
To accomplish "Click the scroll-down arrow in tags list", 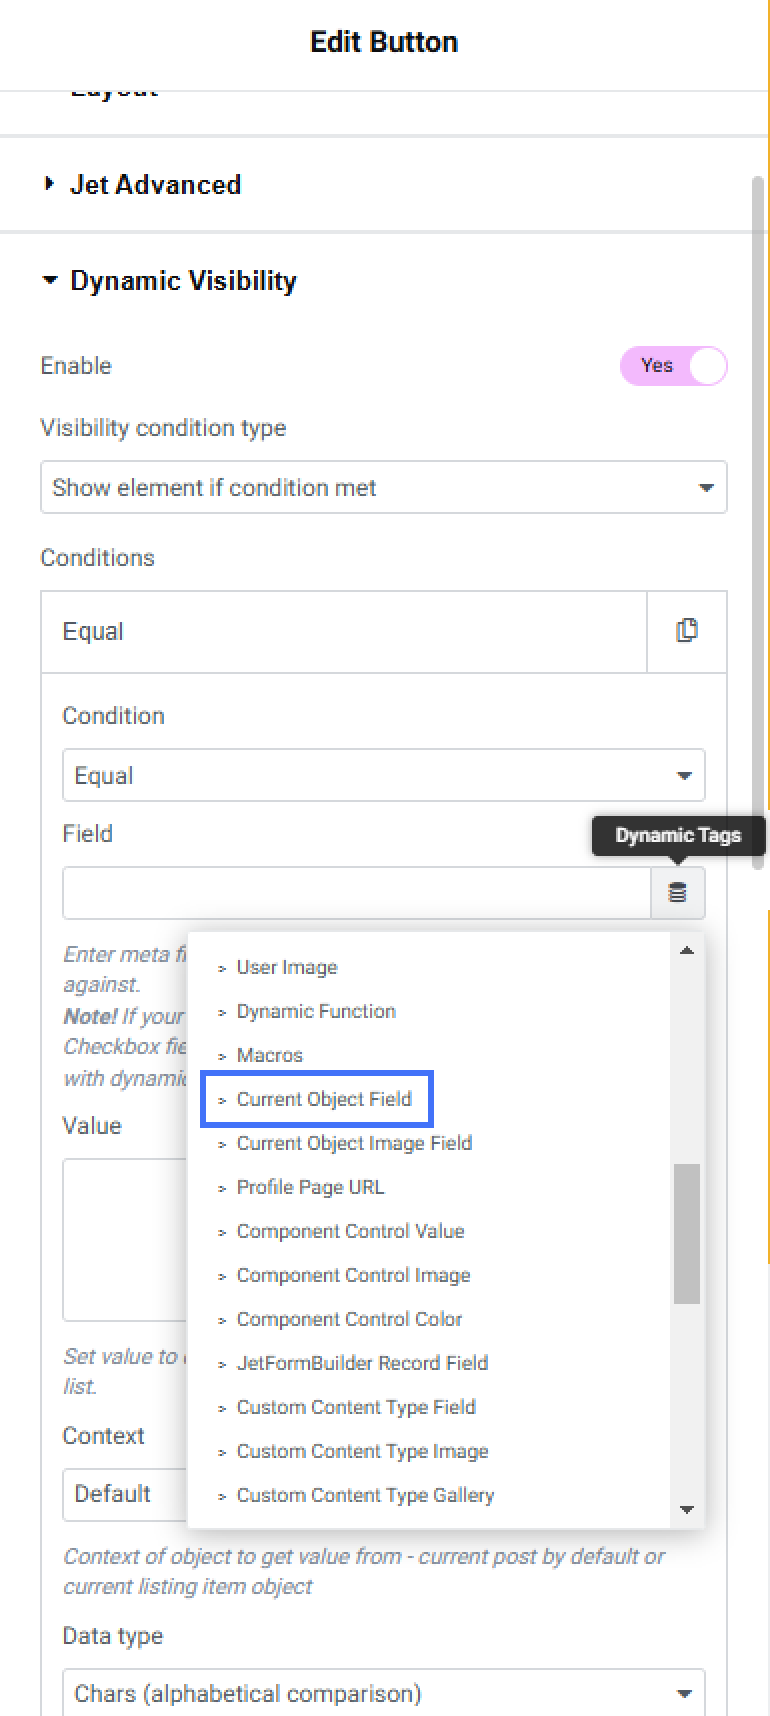I will [687, 1510].
